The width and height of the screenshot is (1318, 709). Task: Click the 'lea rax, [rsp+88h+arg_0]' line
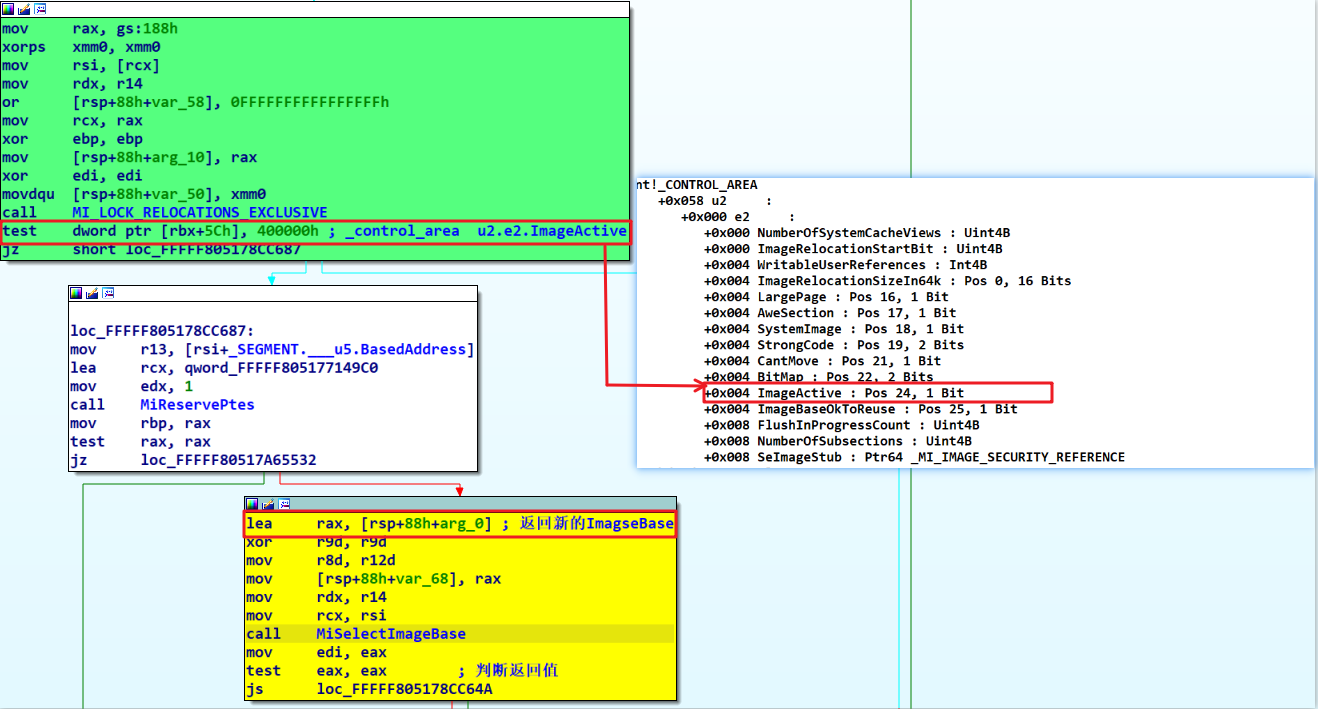[x=460, y=524]
